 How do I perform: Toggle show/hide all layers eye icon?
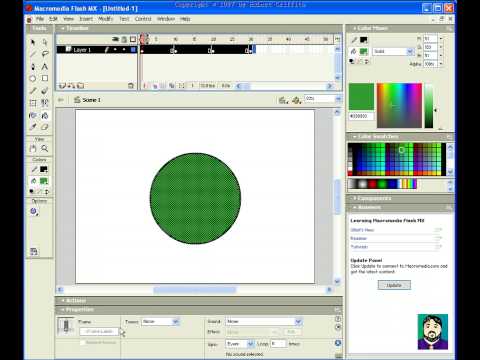(x=115, y=39)
